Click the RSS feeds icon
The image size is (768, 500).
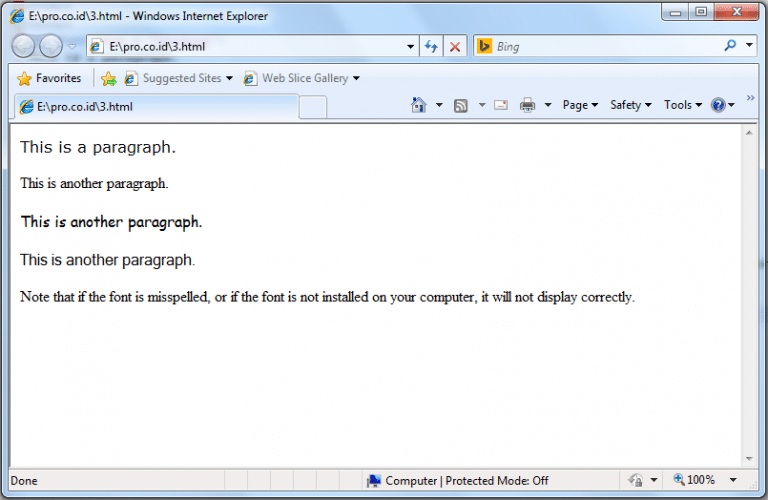(461, 105)
